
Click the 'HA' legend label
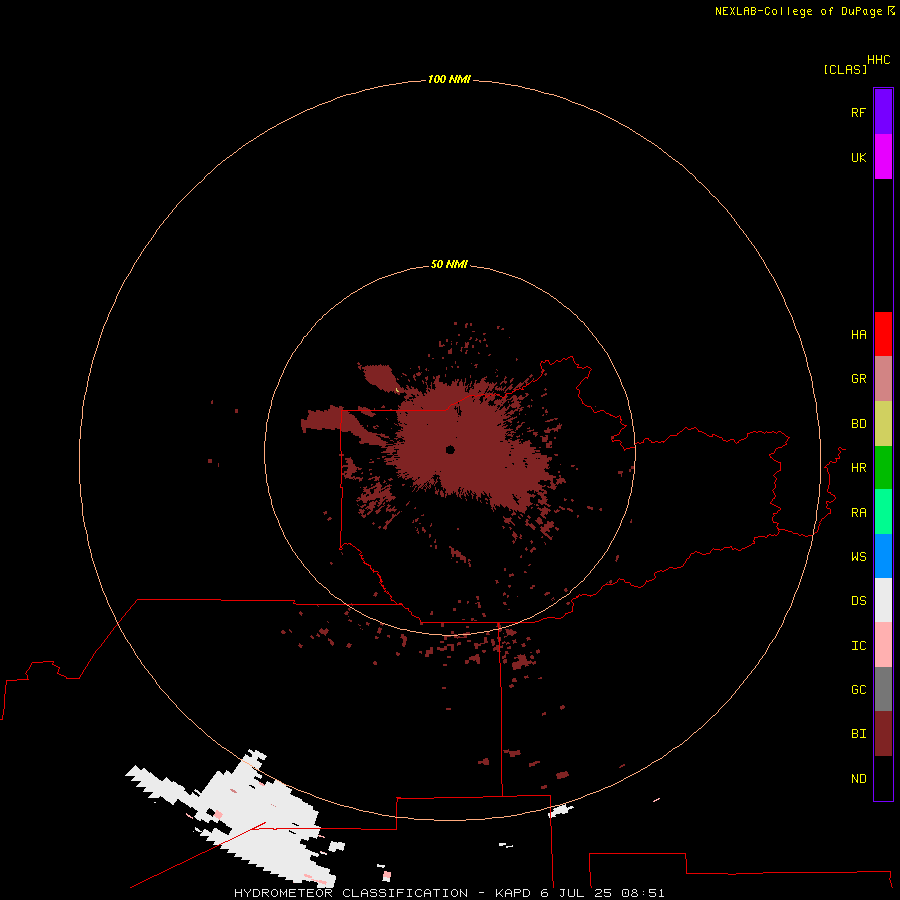(x=858, y=334)
